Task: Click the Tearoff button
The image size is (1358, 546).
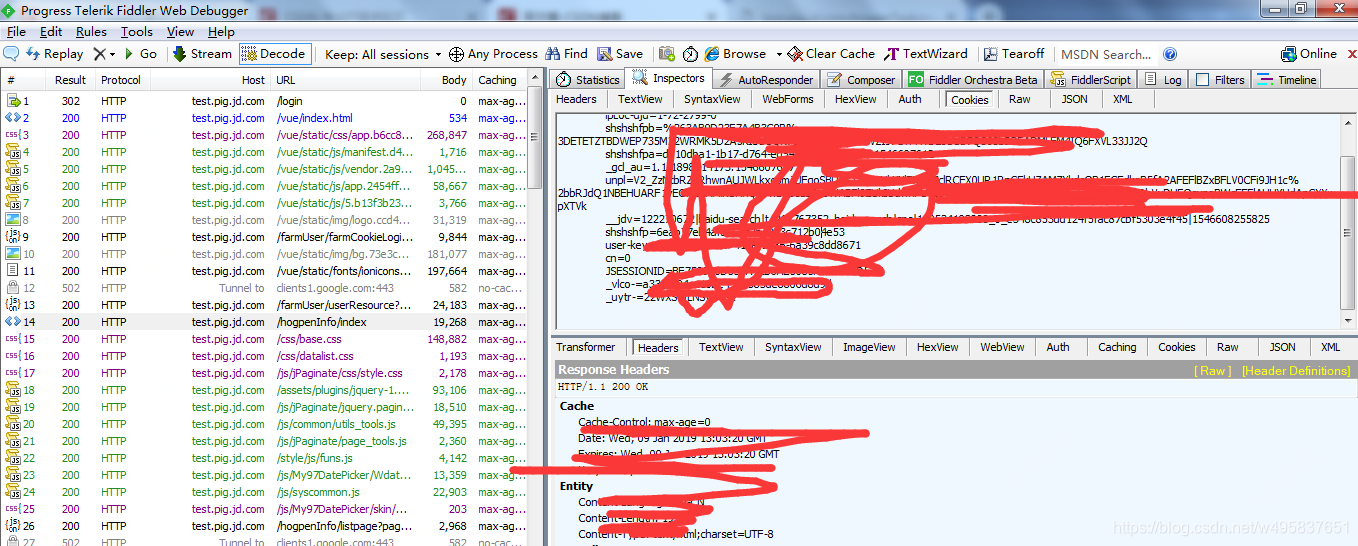Action: click(x=1014, y=54)
